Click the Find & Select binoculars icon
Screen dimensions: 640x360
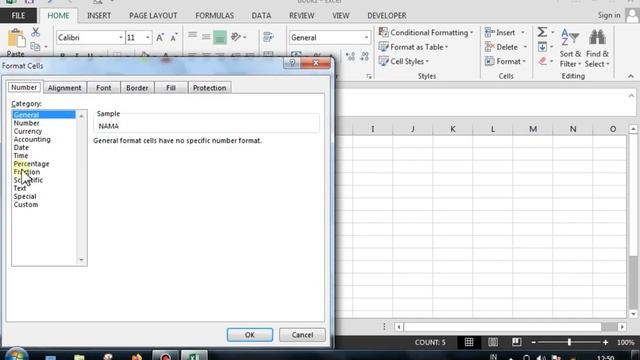click(597, 38)
